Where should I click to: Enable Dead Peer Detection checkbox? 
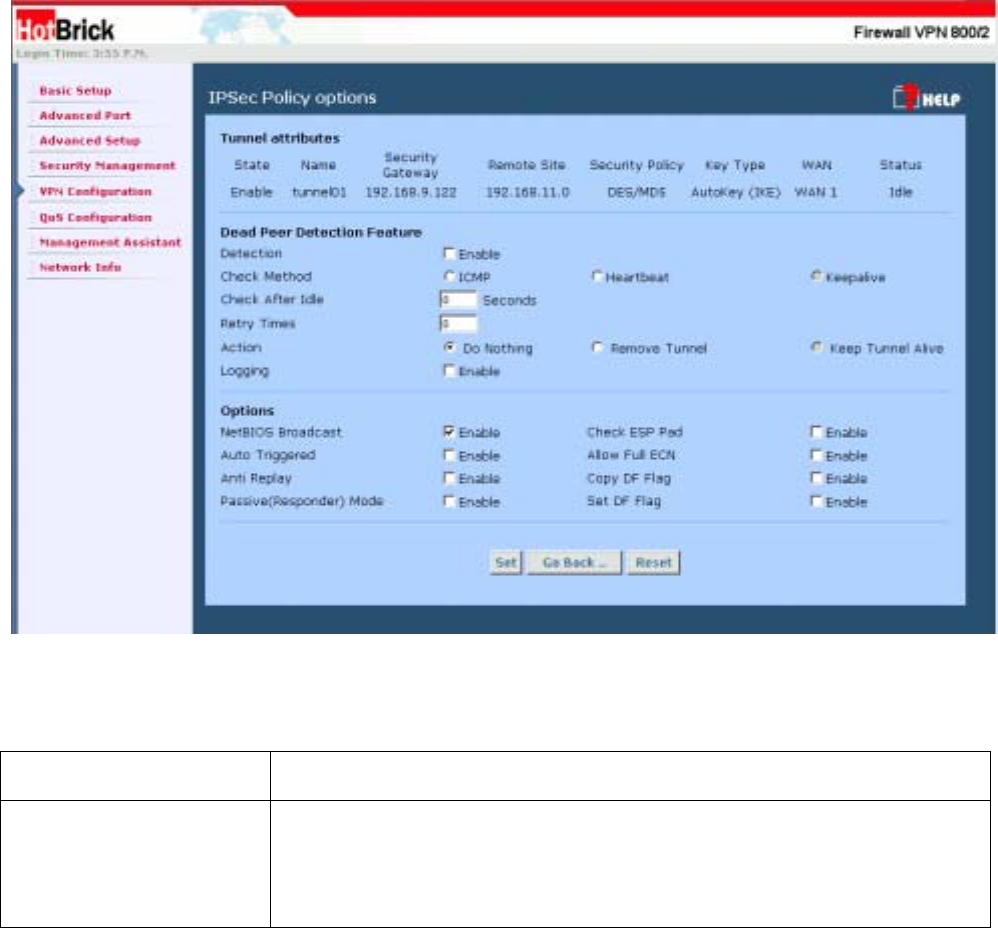point(449,255)
